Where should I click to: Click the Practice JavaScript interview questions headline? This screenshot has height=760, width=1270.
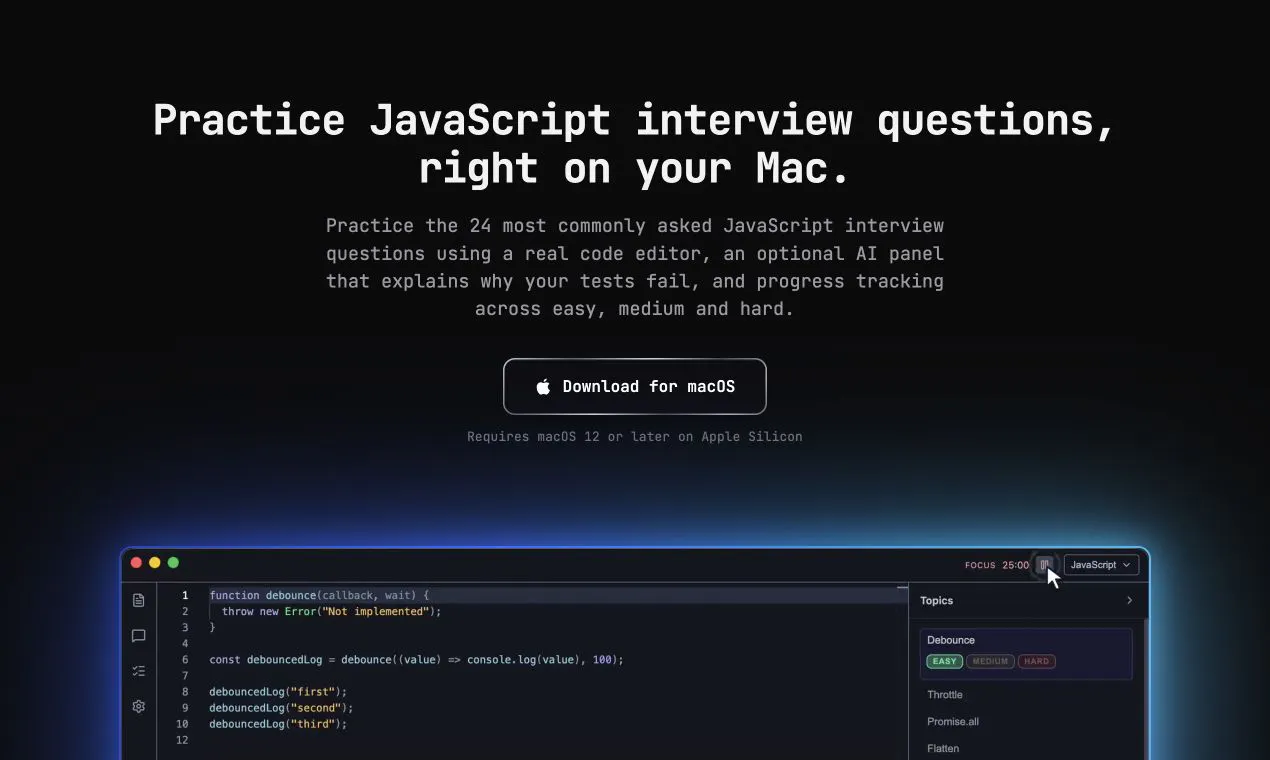635,144
